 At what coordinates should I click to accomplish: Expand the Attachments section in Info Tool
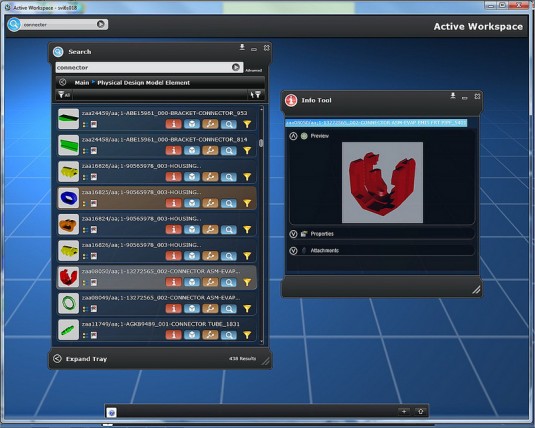[293, 251]
